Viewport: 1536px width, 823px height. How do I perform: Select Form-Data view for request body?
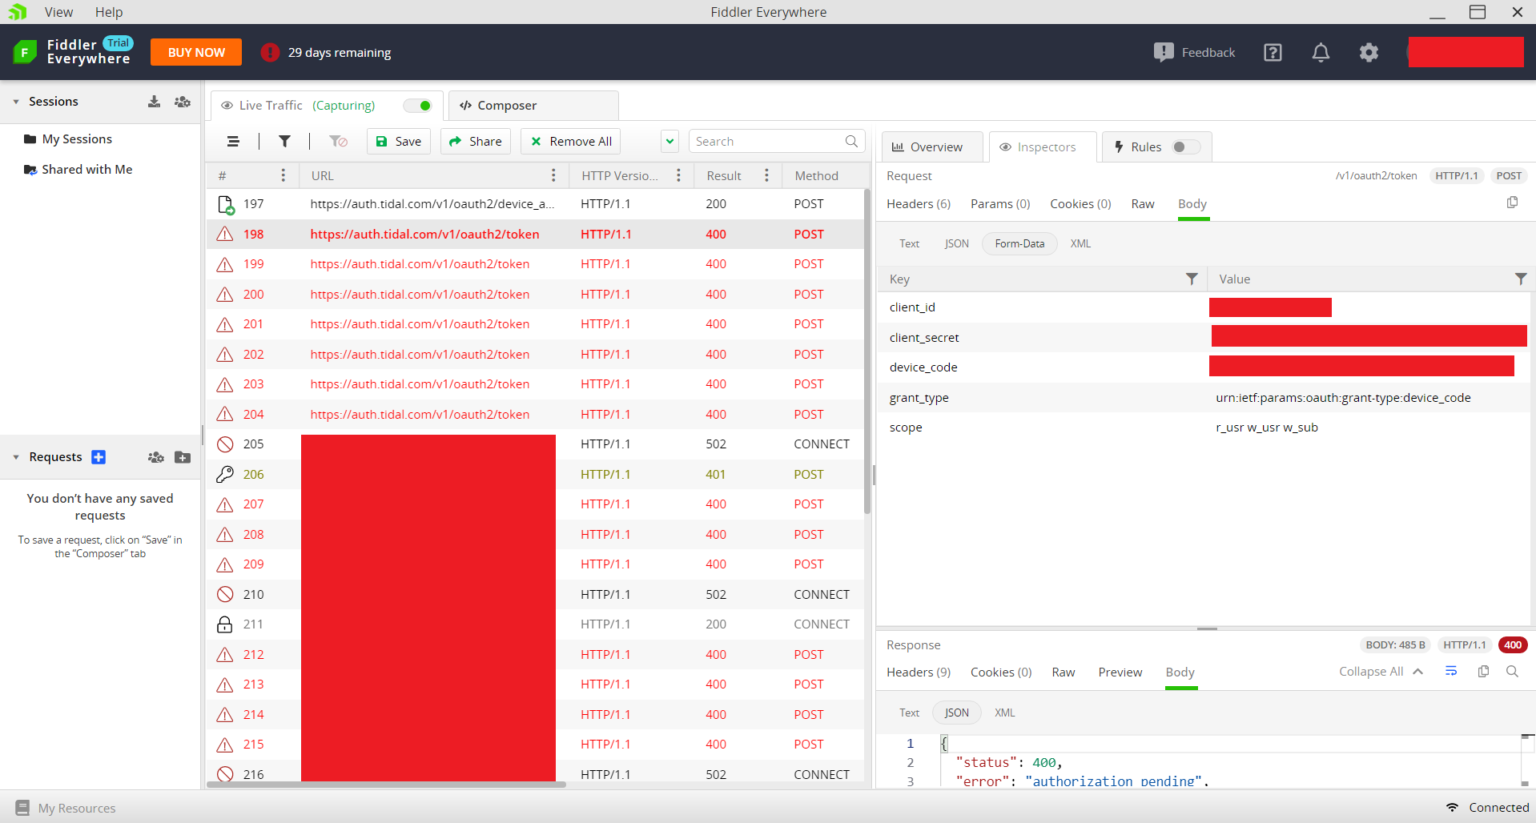pos(1019,243)
